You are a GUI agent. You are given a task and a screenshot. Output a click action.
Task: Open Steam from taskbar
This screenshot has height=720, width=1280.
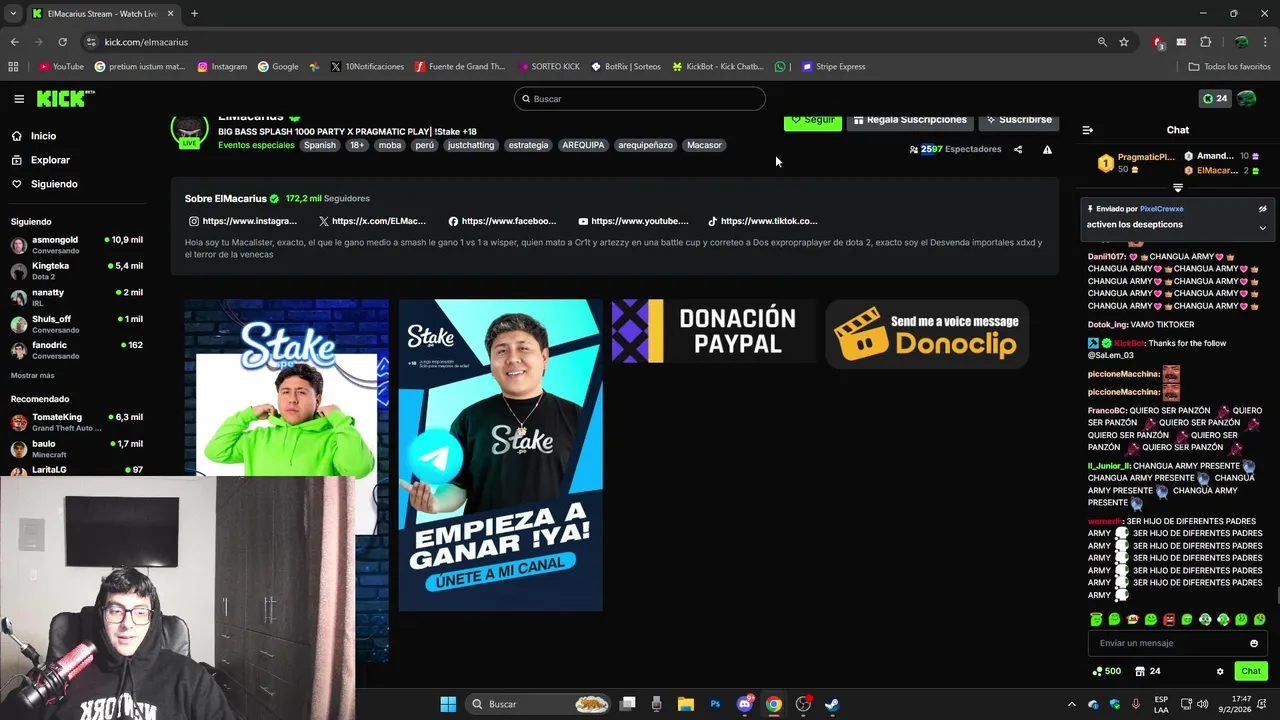click(x=832, y=704)
